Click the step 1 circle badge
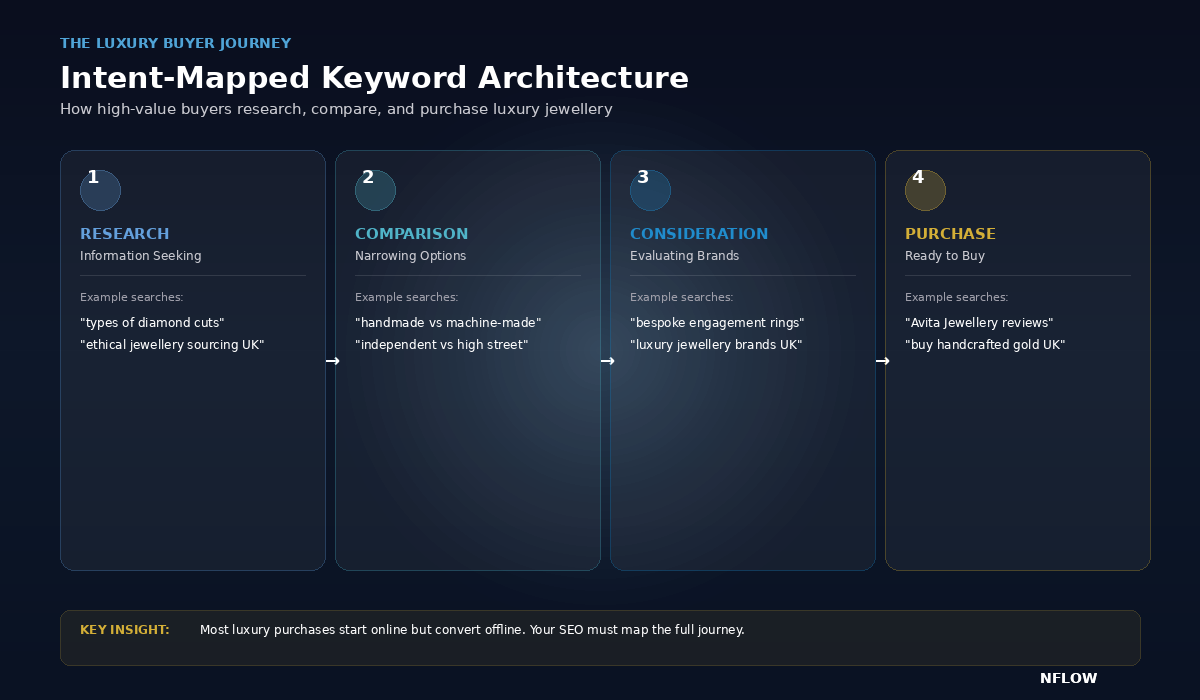1200x700 pixels. 100,190
